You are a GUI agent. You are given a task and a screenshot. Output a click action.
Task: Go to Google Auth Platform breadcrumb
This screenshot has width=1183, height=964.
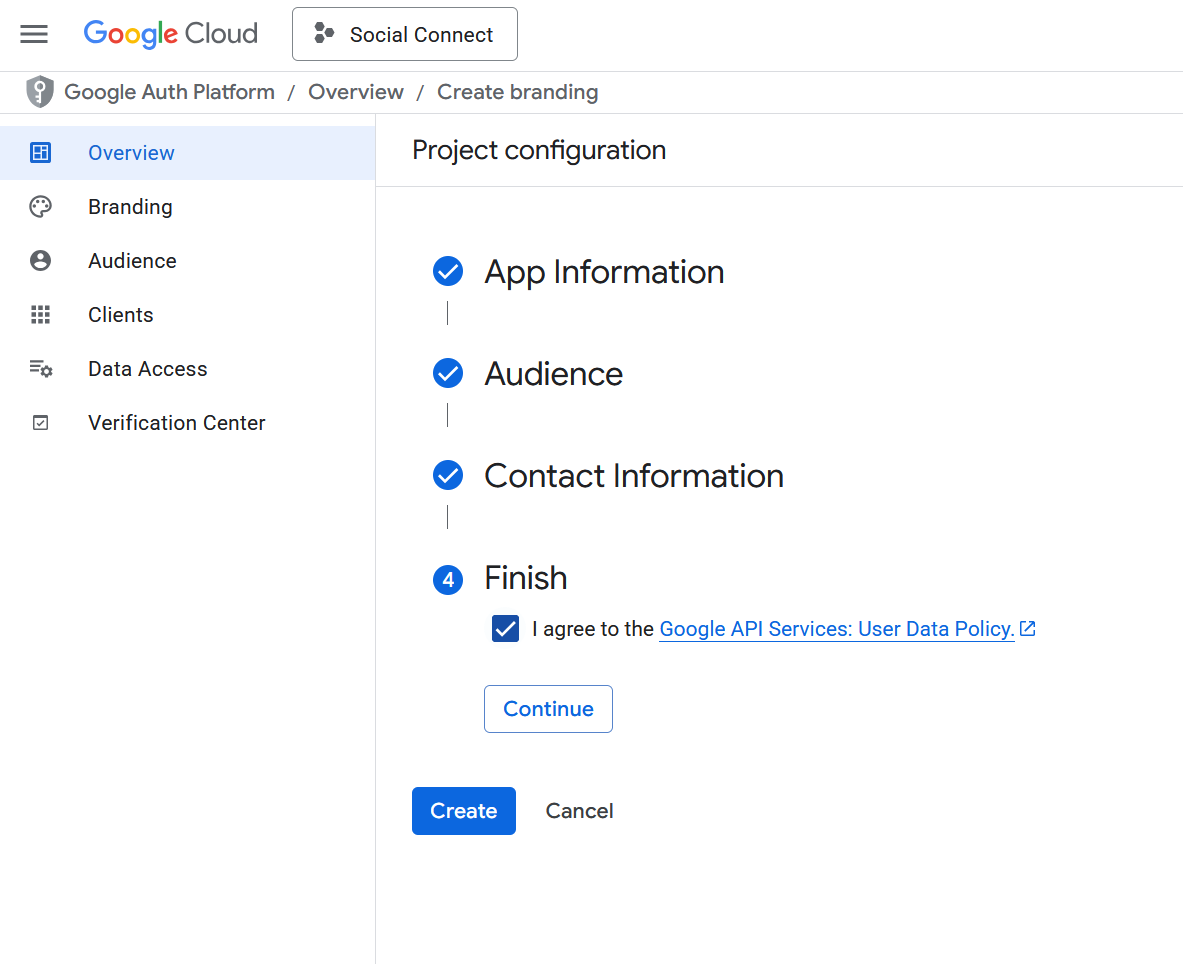tap(169, 92)
